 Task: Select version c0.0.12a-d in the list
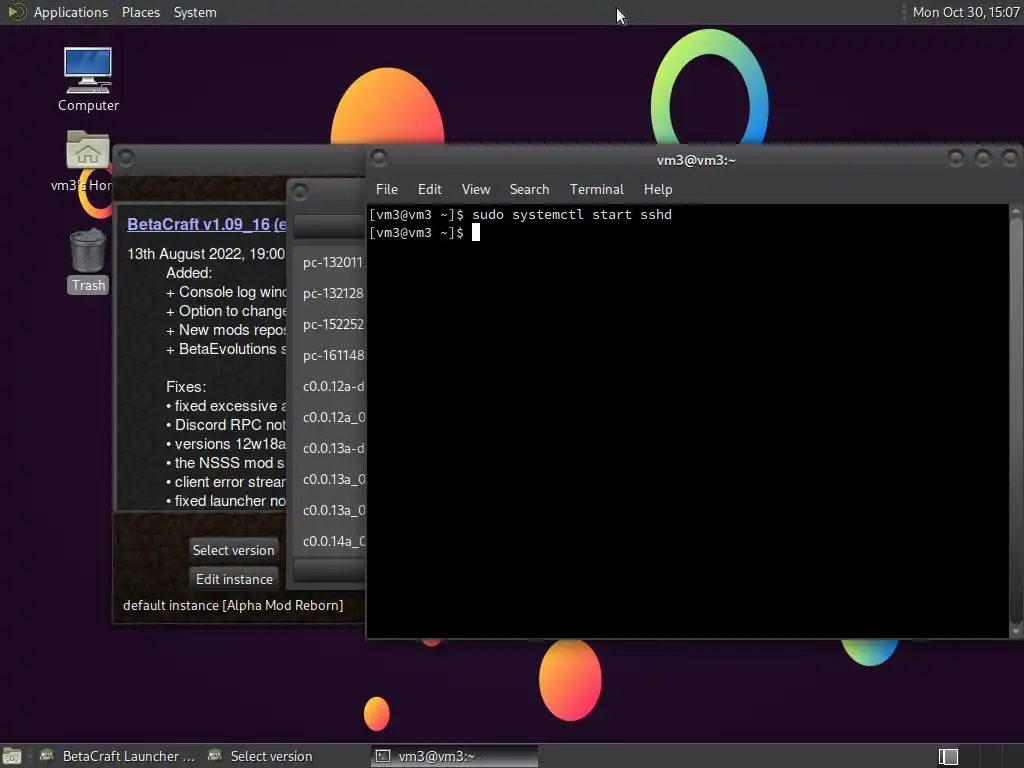click(x=329, y=386)
